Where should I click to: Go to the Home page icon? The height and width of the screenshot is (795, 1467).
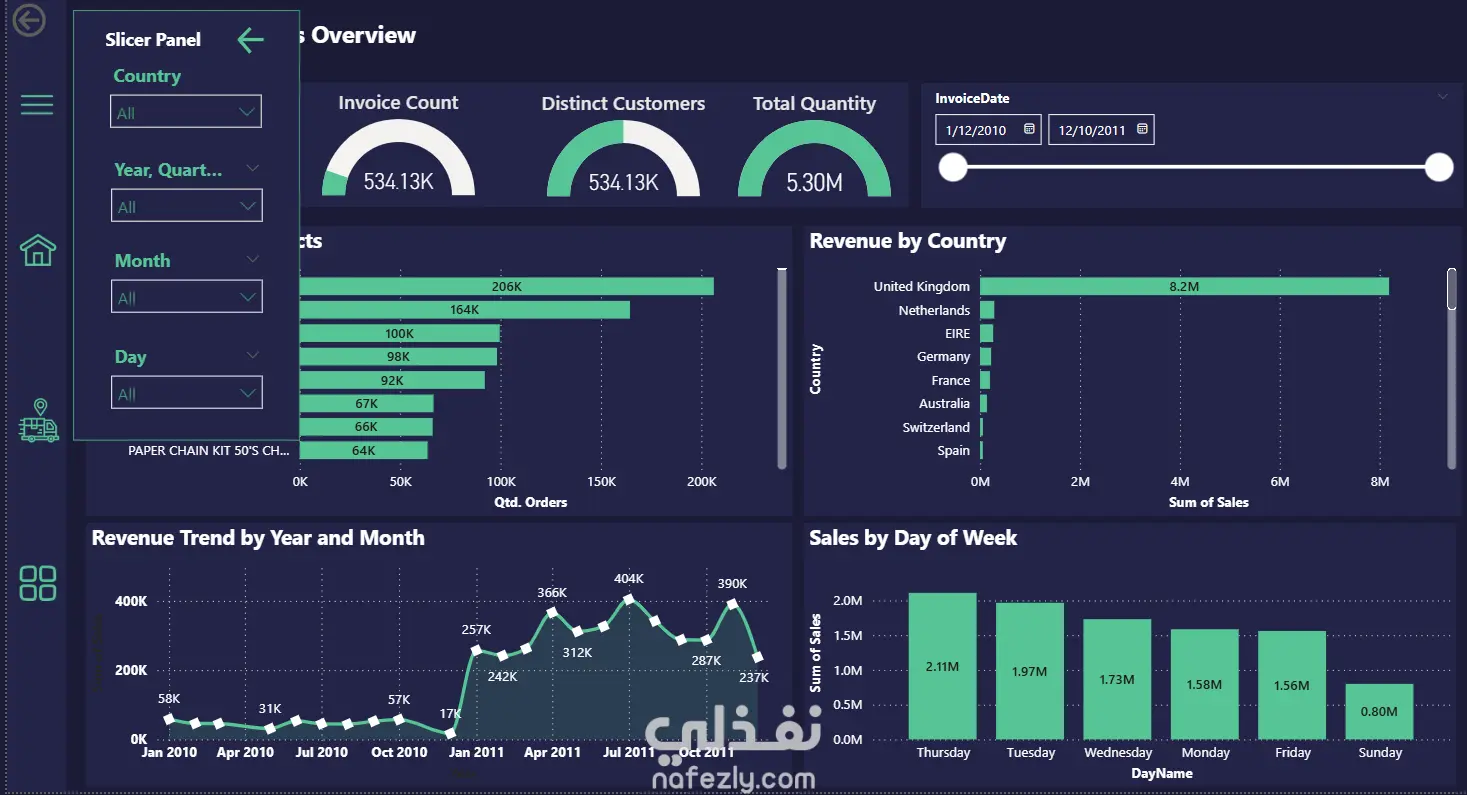pyautogui.click(x=38, y=250)
